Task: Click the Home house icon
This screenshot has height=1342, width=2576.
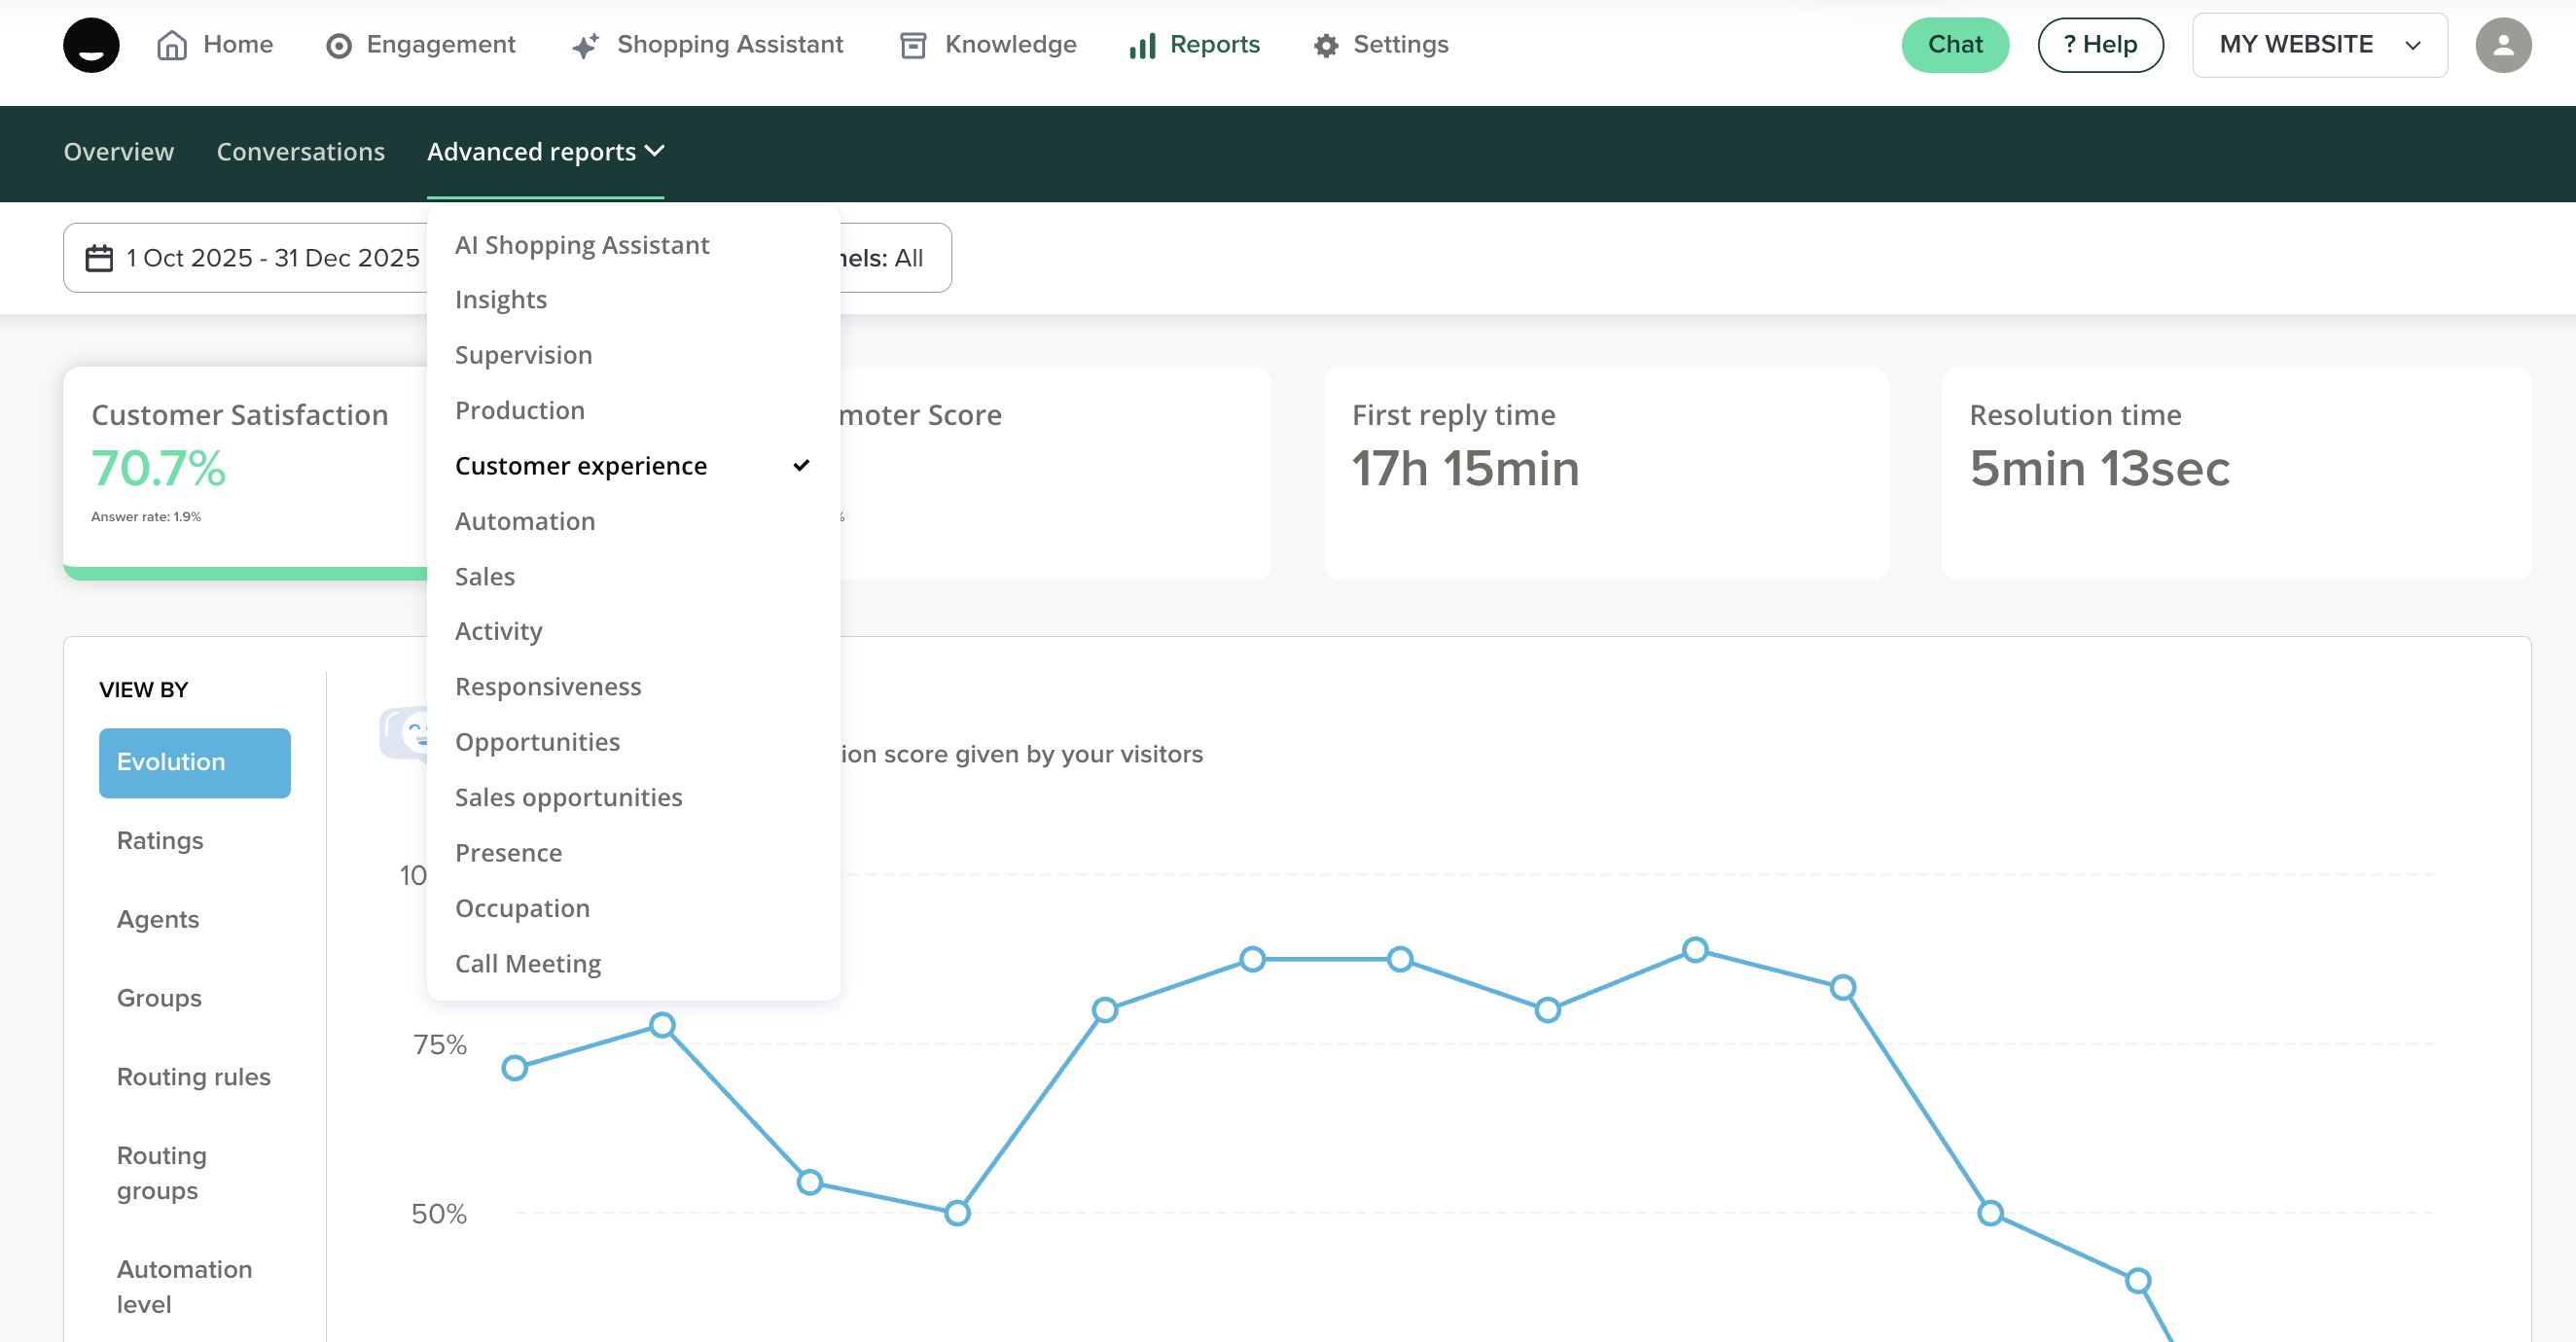Action: point(172,45)
